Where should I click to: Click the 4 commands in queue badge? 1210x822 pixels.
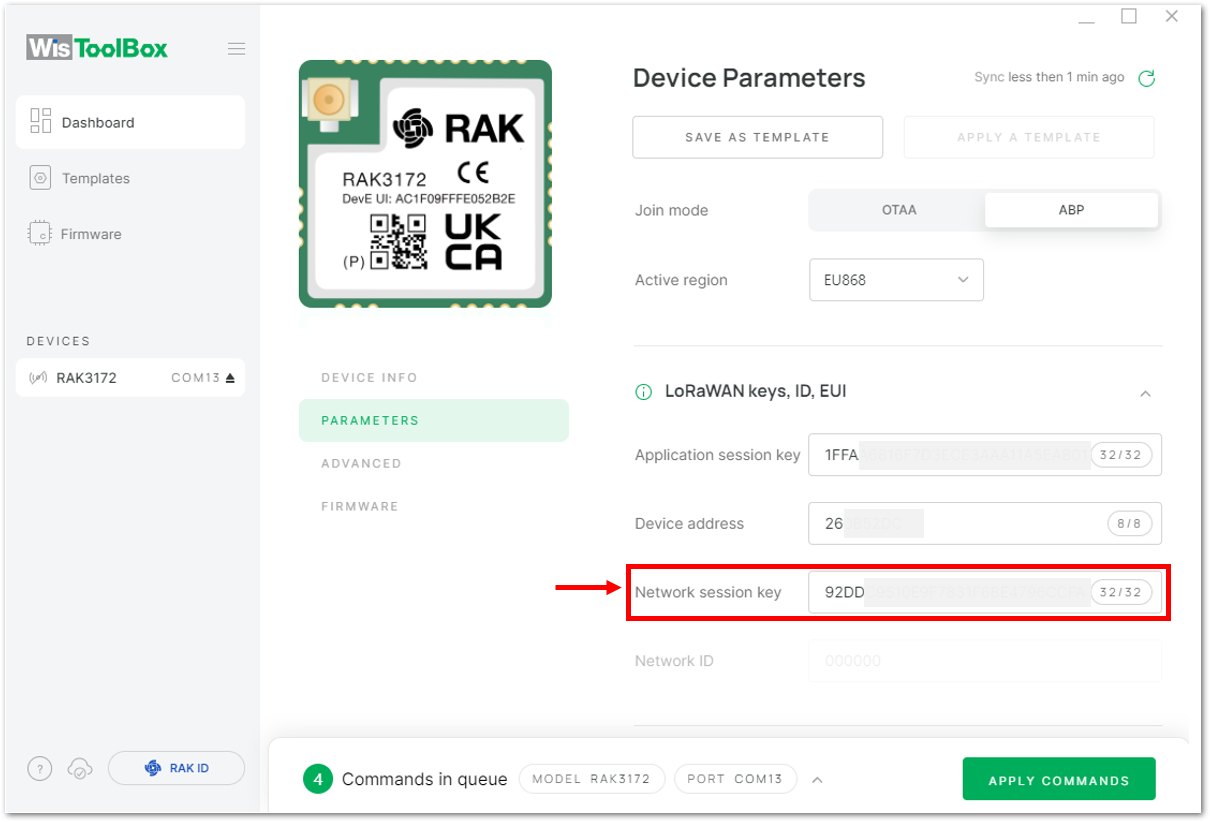click(x=318, y=779)
